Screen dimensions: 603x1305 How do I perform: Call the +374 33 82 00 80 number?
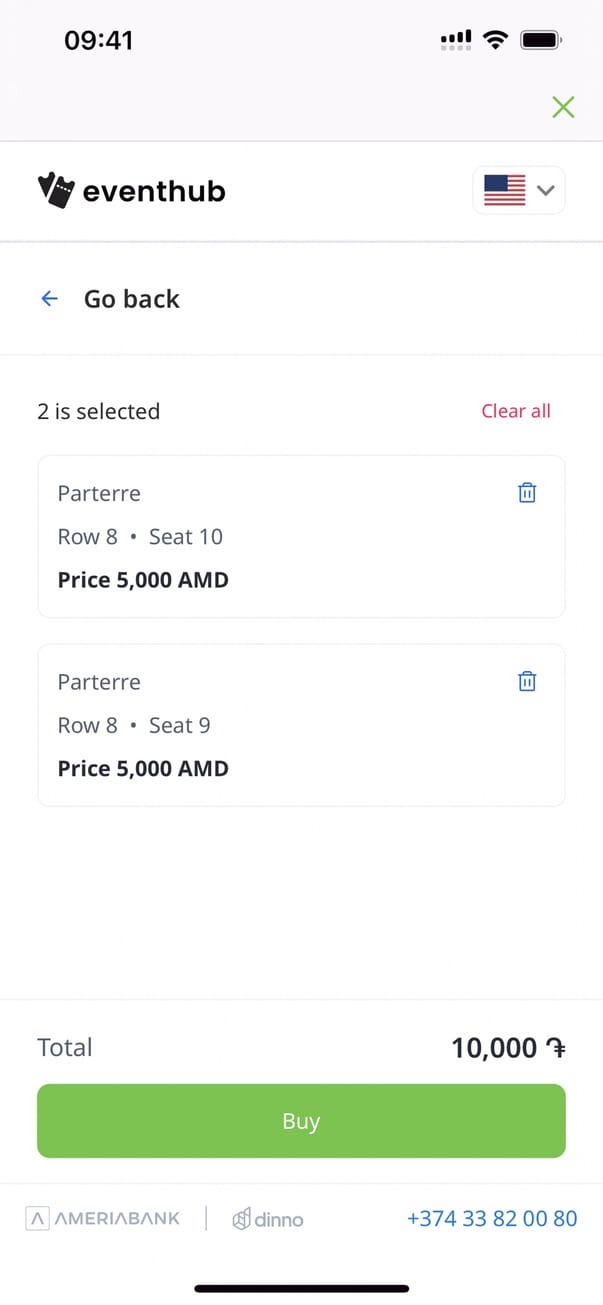coord(491,1218)
